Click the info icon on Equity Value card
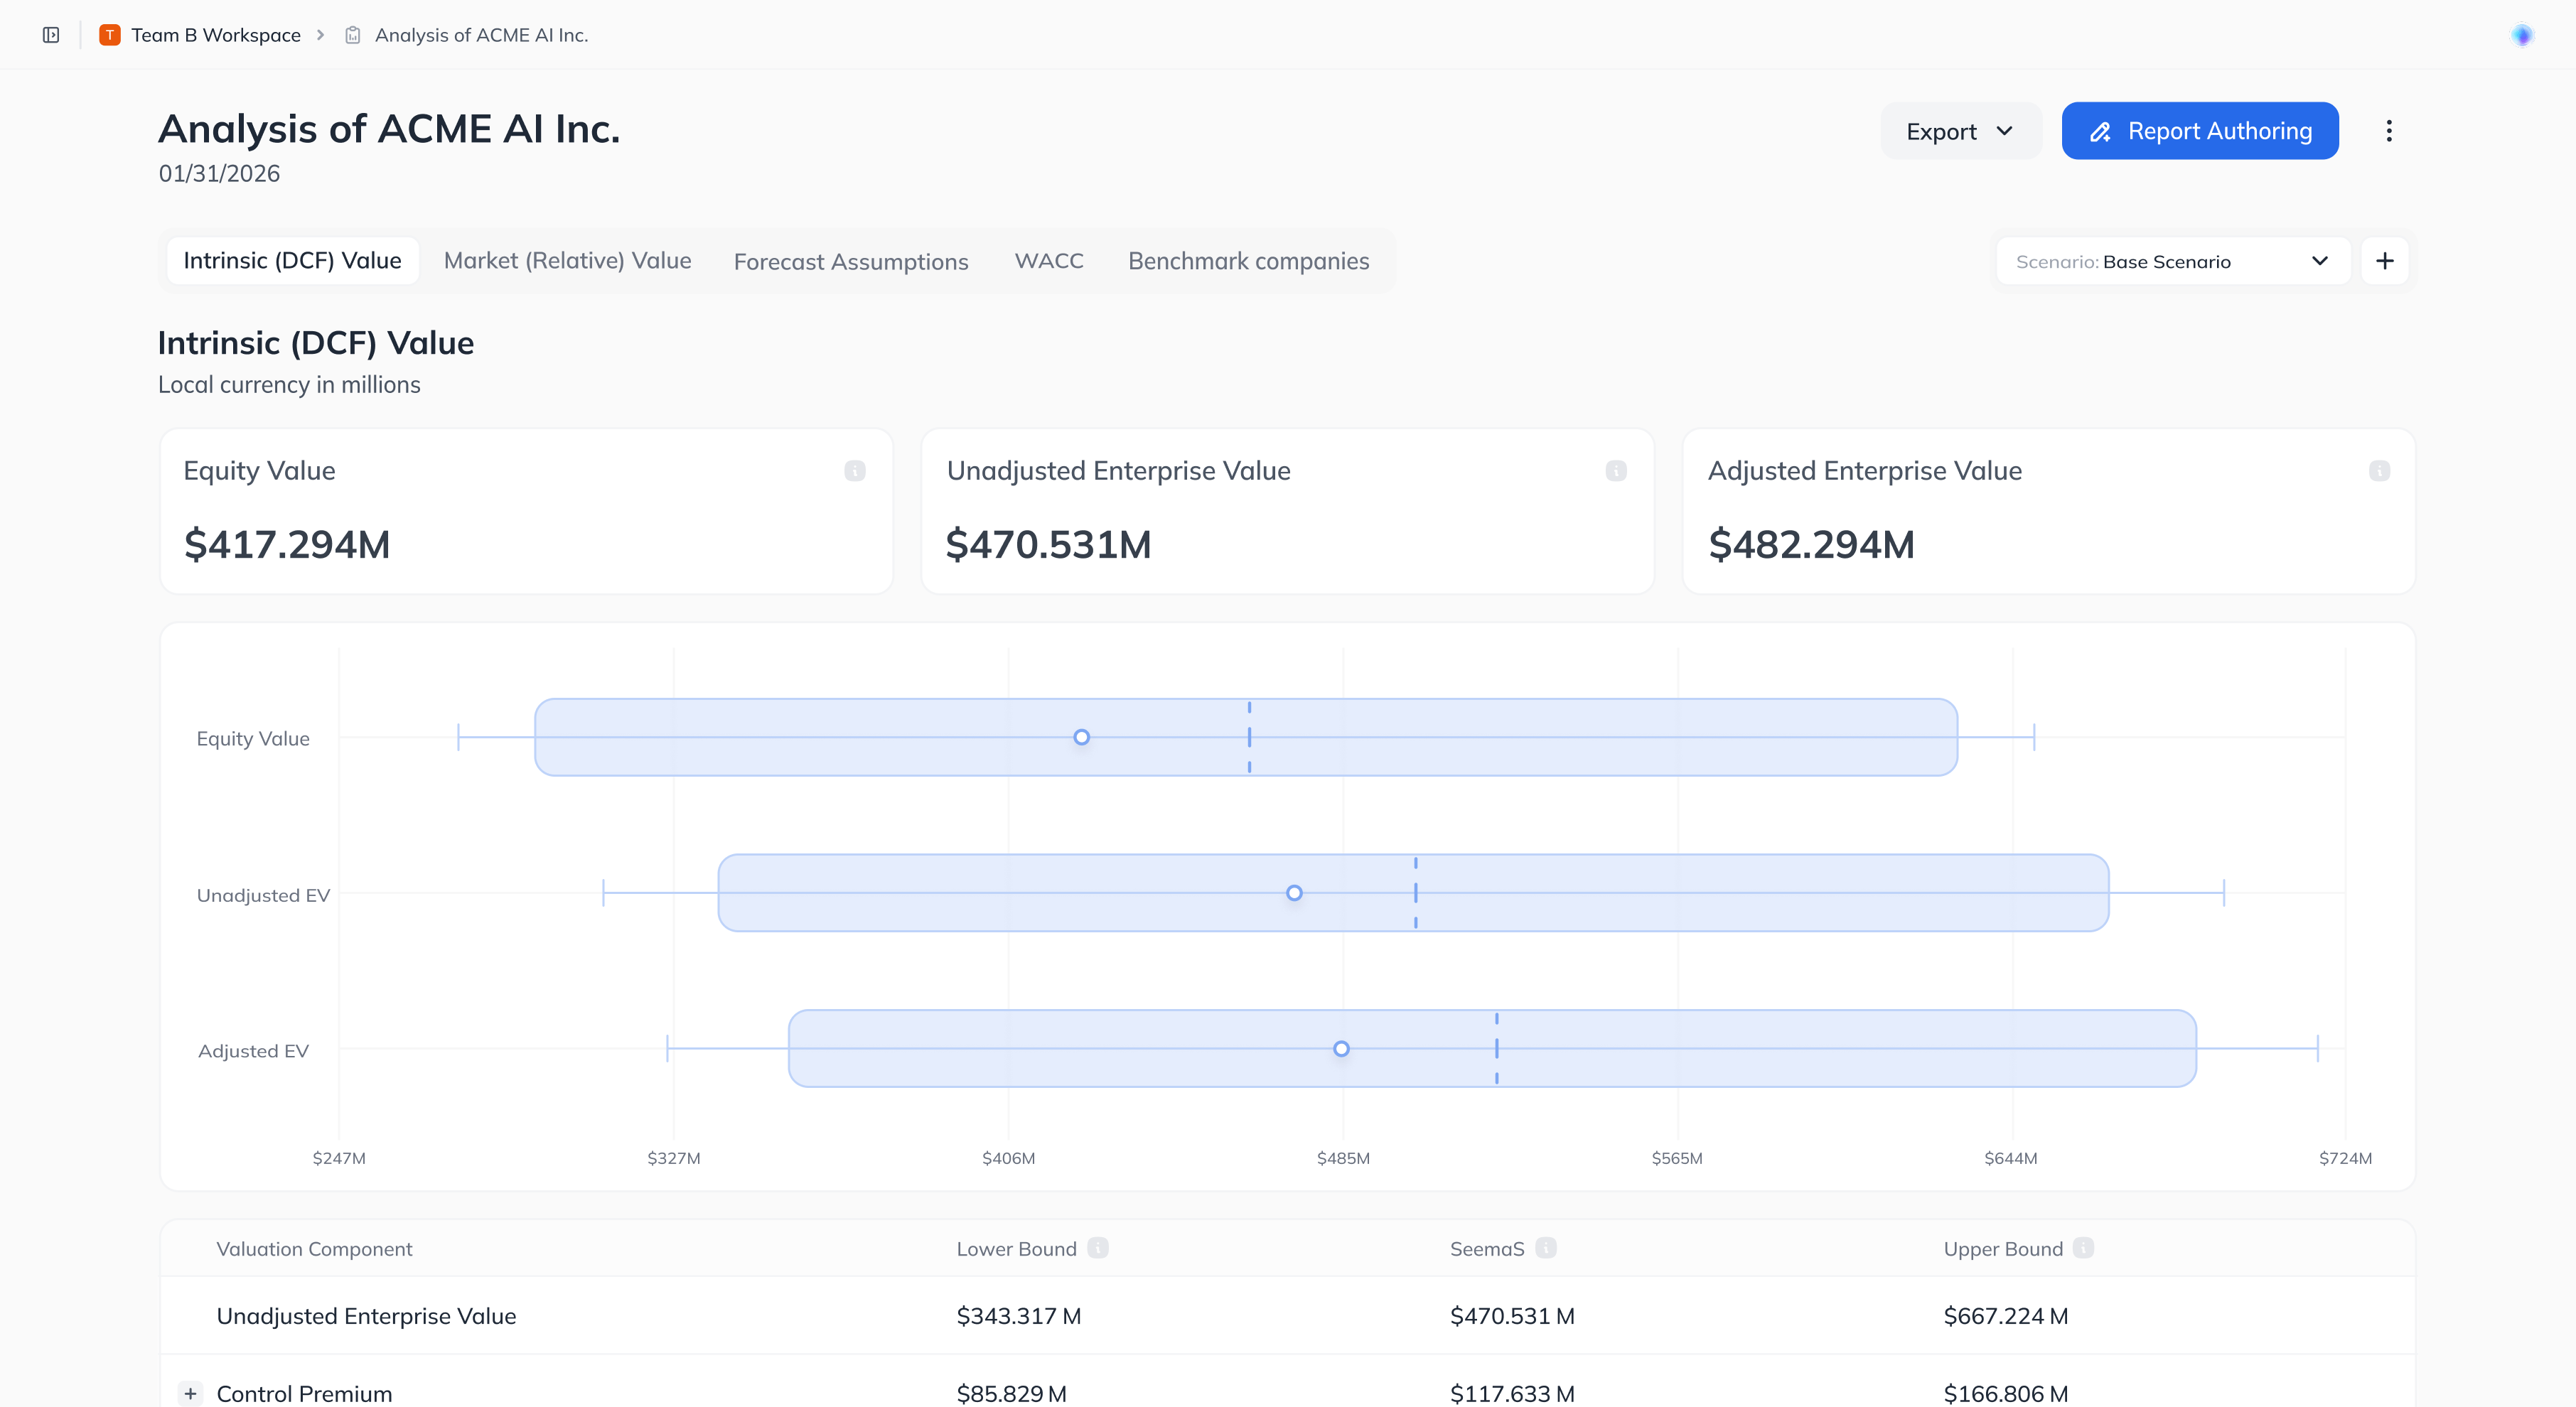 click(854, 471)
